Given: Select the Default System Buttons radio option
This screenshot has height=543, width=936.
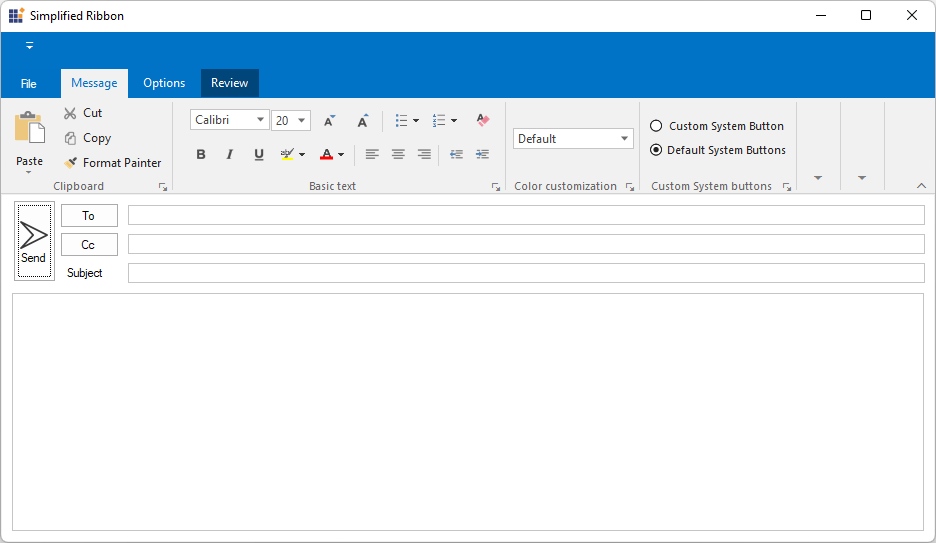Looking at the screenshot, I should [656, 150].
